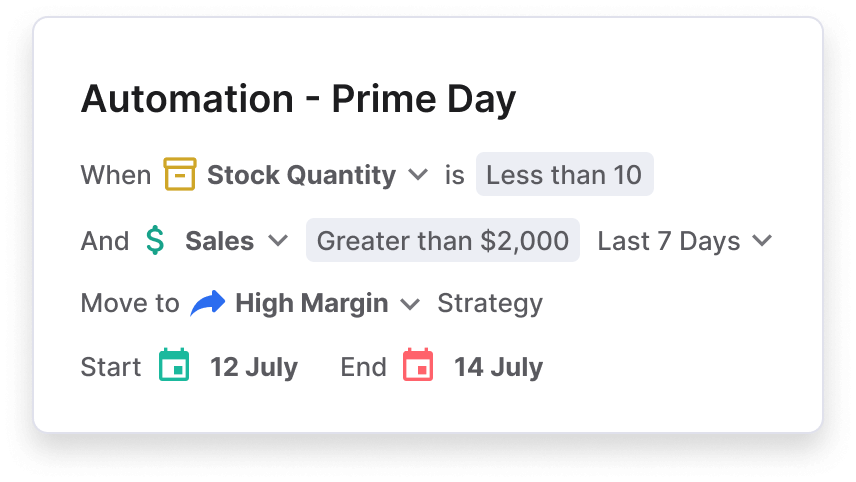Screen dimensions: 856x482
Task: Open the red end date calendar icon
Action: pyautogui.click(x=418, y=365)
